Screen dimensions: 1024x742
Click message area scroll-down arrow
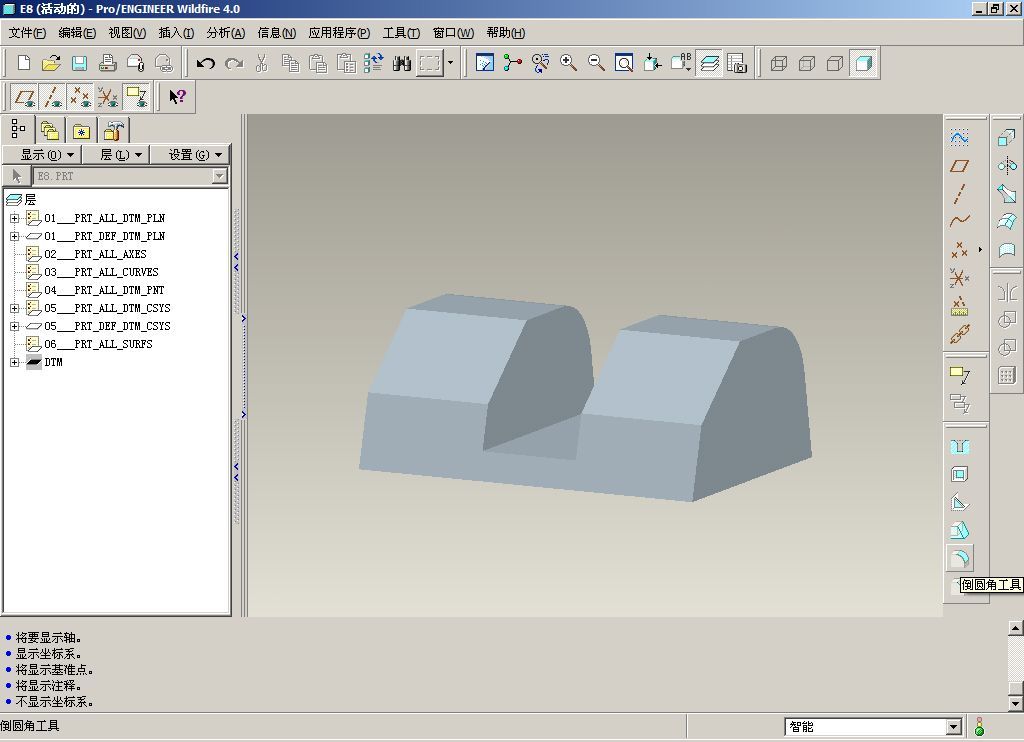tap(1016, 703)
